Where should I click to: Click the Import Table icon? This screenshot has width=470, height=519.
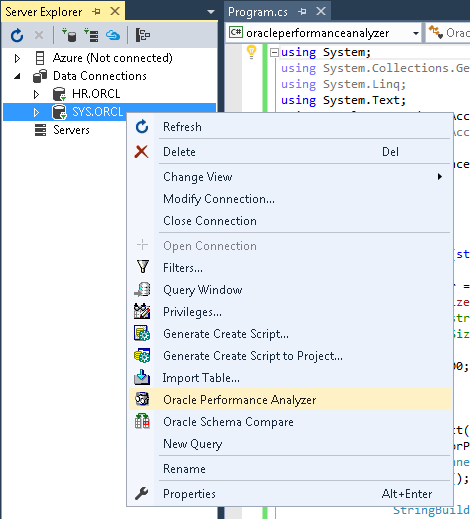(x=142, y=377)
